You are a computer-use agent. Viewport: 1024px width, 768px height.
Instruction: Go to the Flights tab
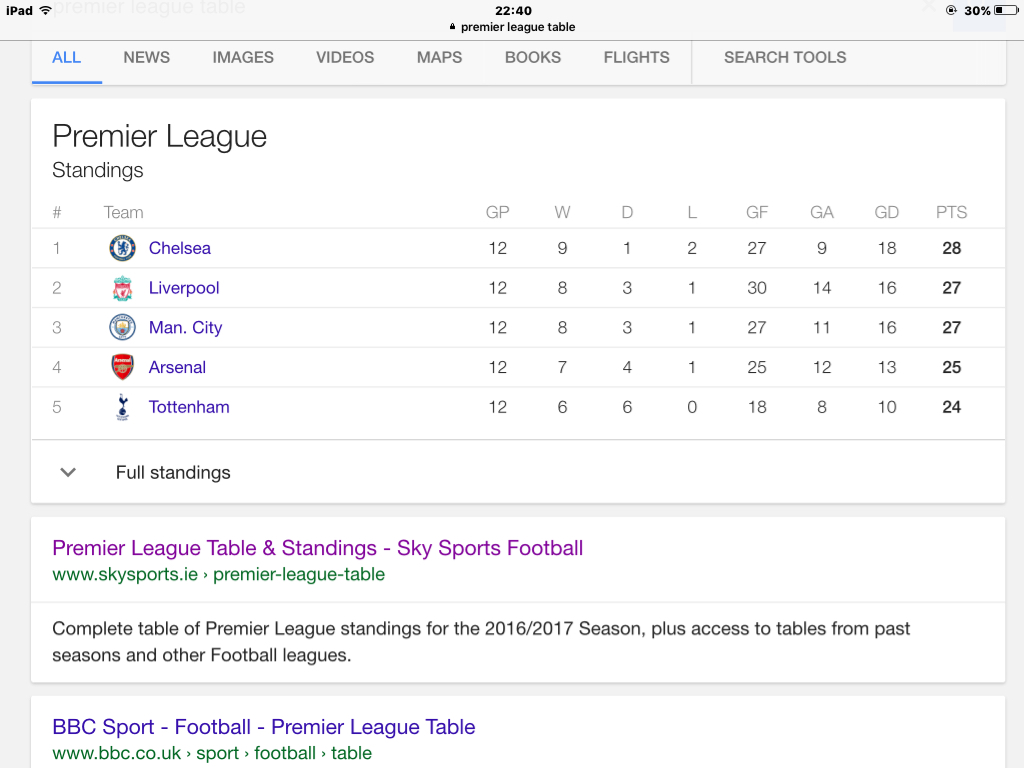click(636, 57)
